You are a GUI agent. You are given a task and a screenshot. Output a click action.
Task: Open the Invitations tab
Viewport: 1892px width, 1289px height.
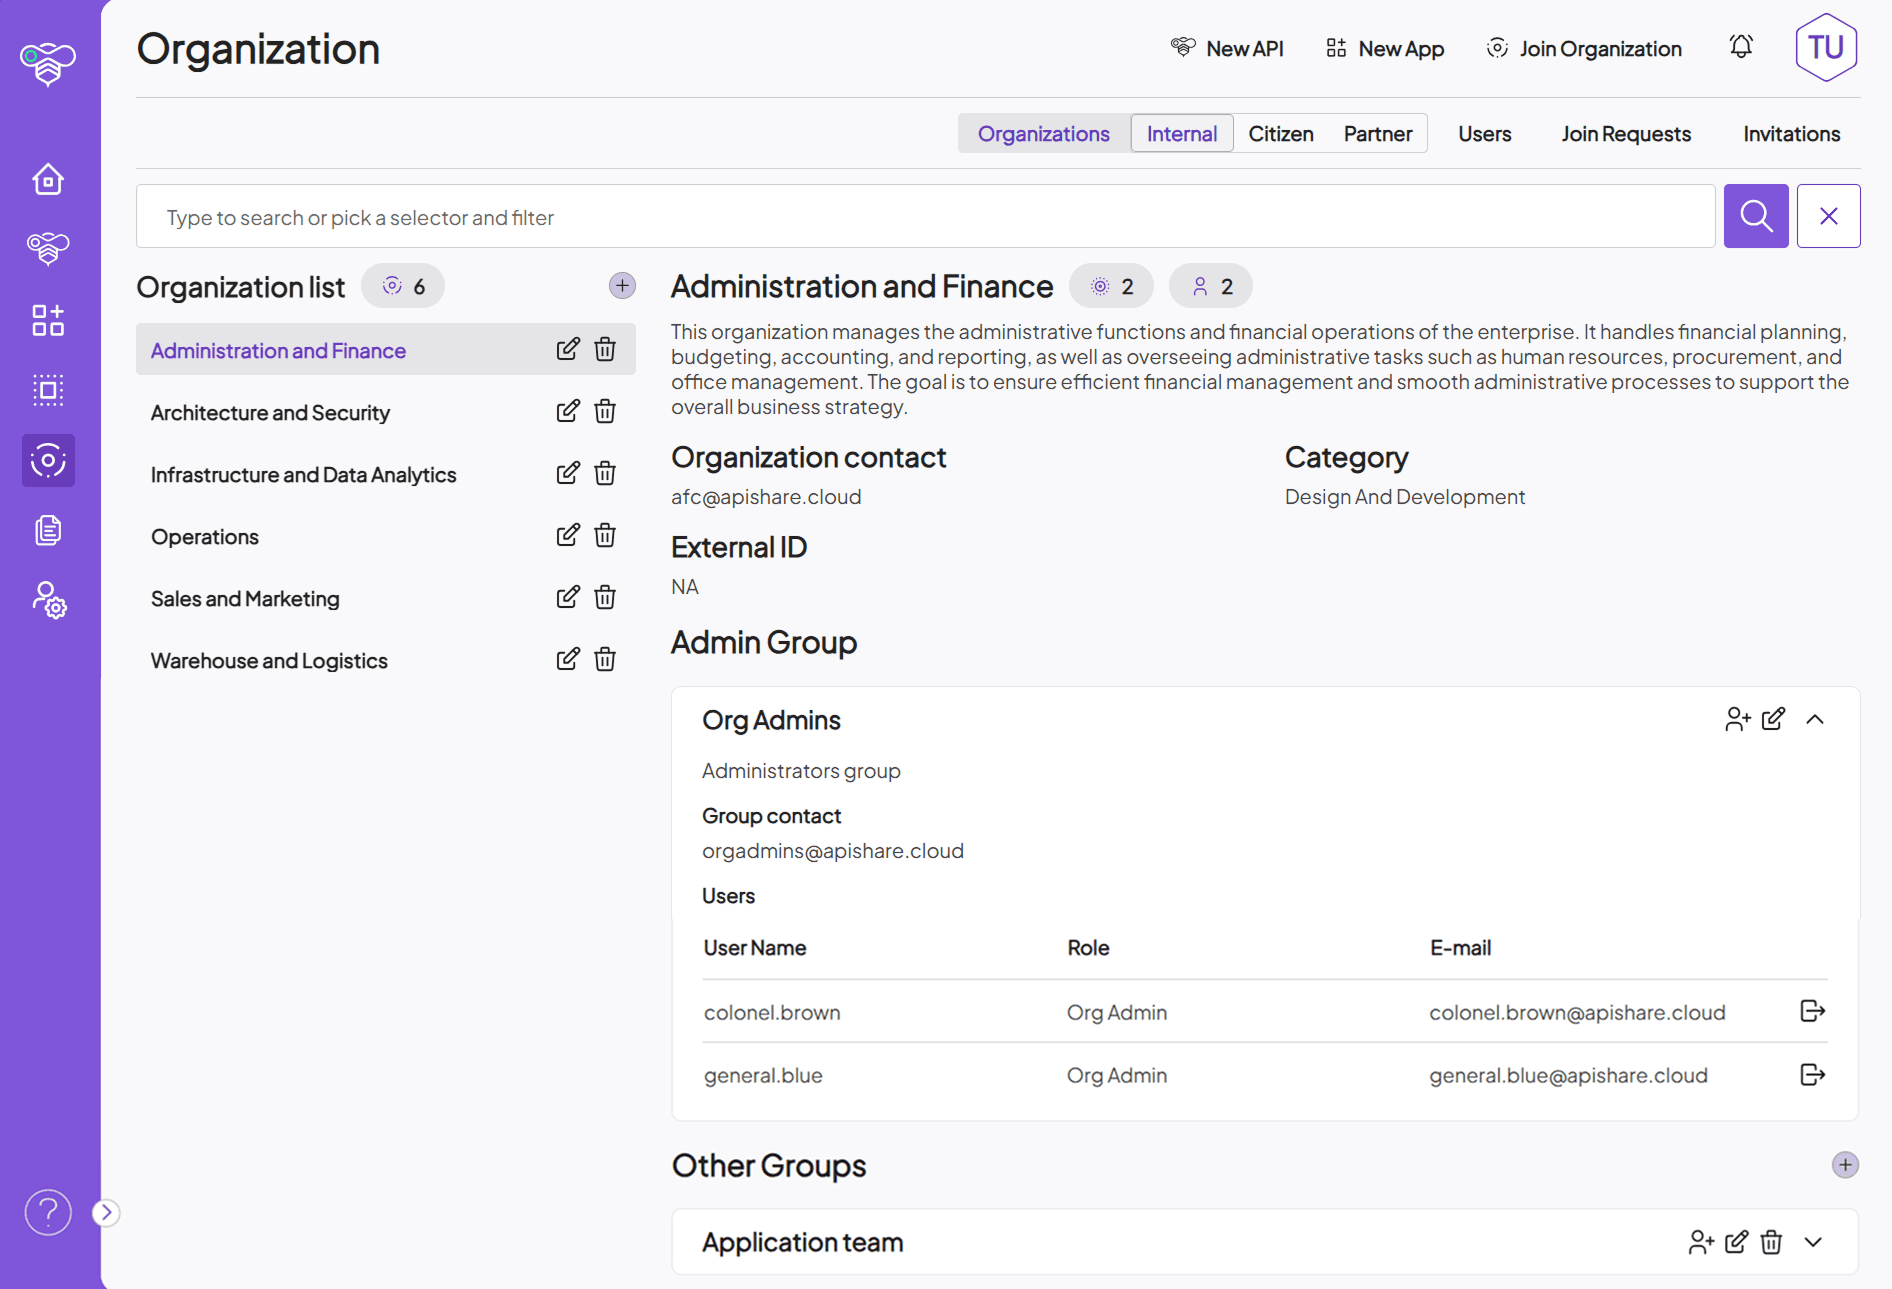1790,133
